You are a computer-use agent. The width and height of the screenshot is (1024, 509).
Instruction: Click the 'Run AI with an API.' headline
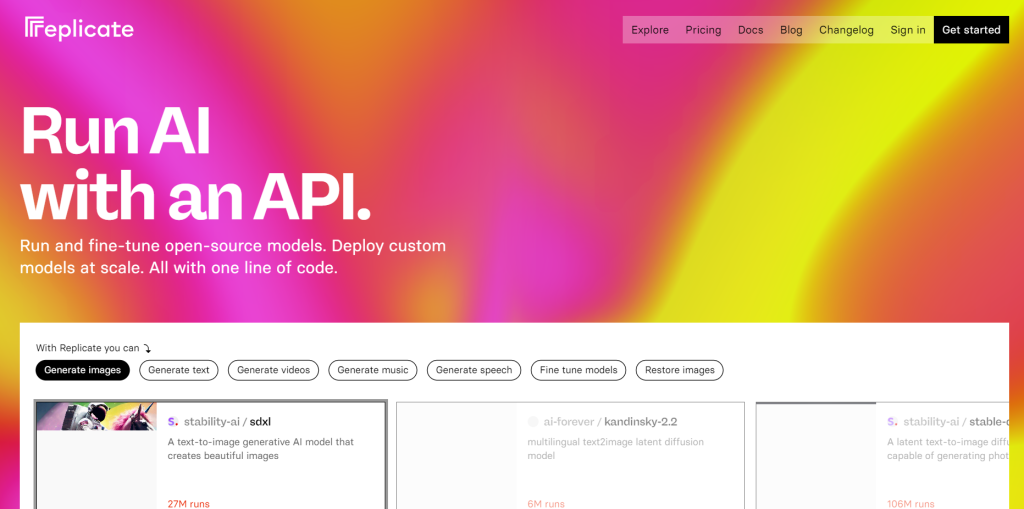pyautogui.click(x=196, y=163)
